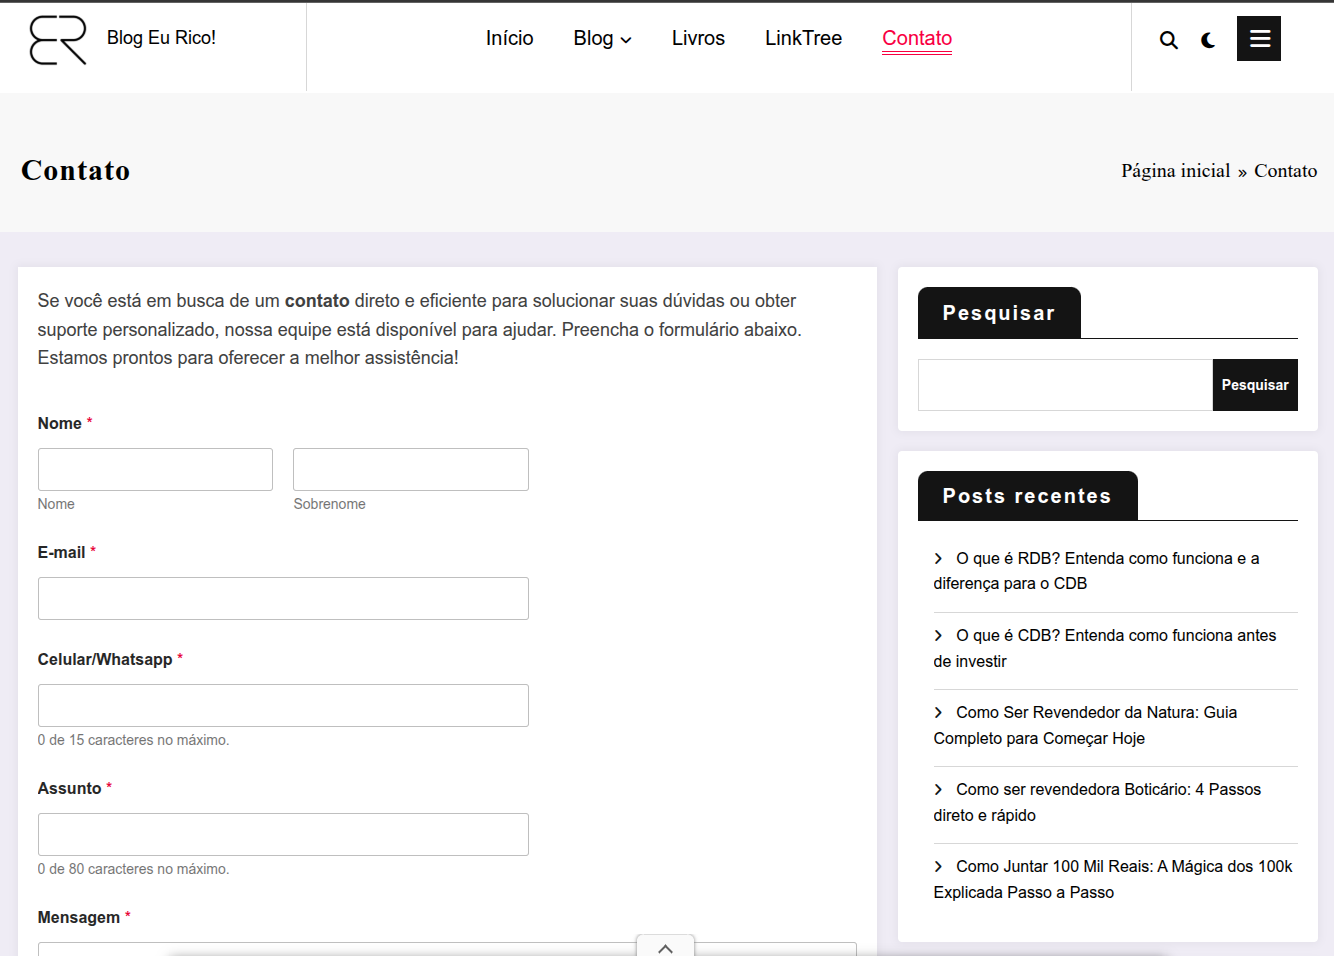Go to the Início menu item

(x=509, y=38)
